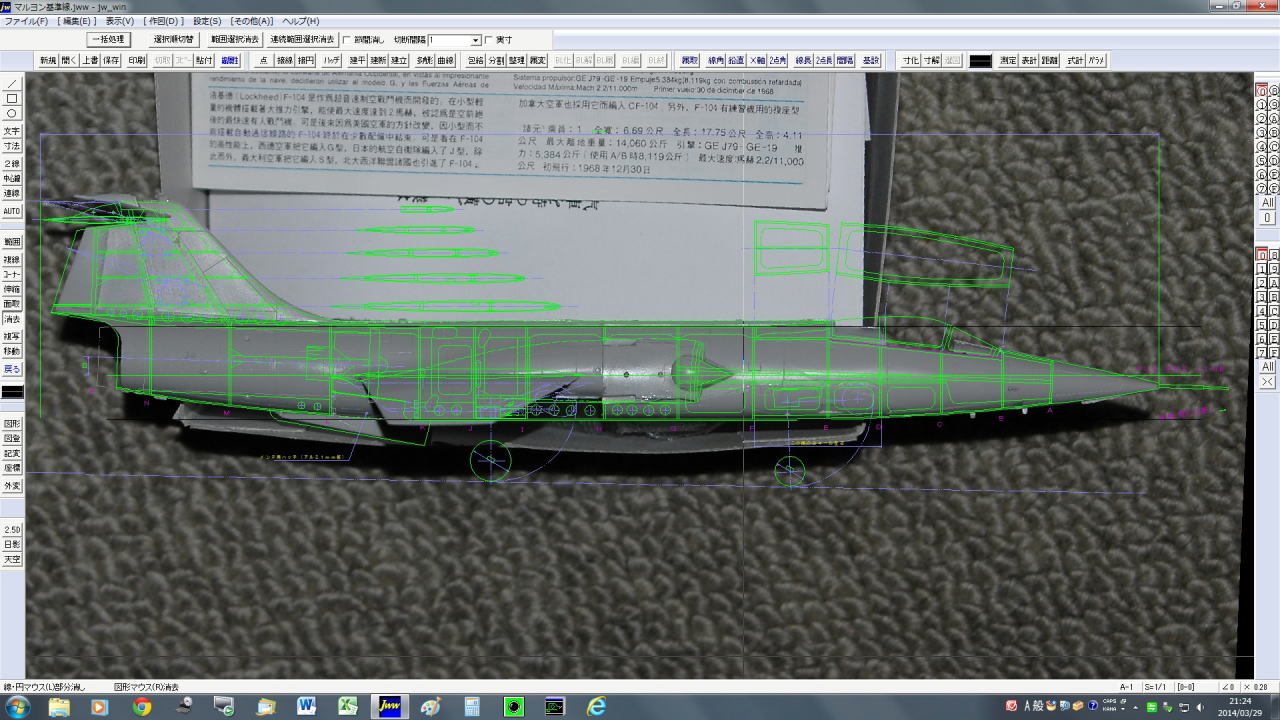This screenshot has width=1280, height=720.
Task: Toggle the 実寸 checkbox
Action: pyautogui.click(x=489, y=40)
